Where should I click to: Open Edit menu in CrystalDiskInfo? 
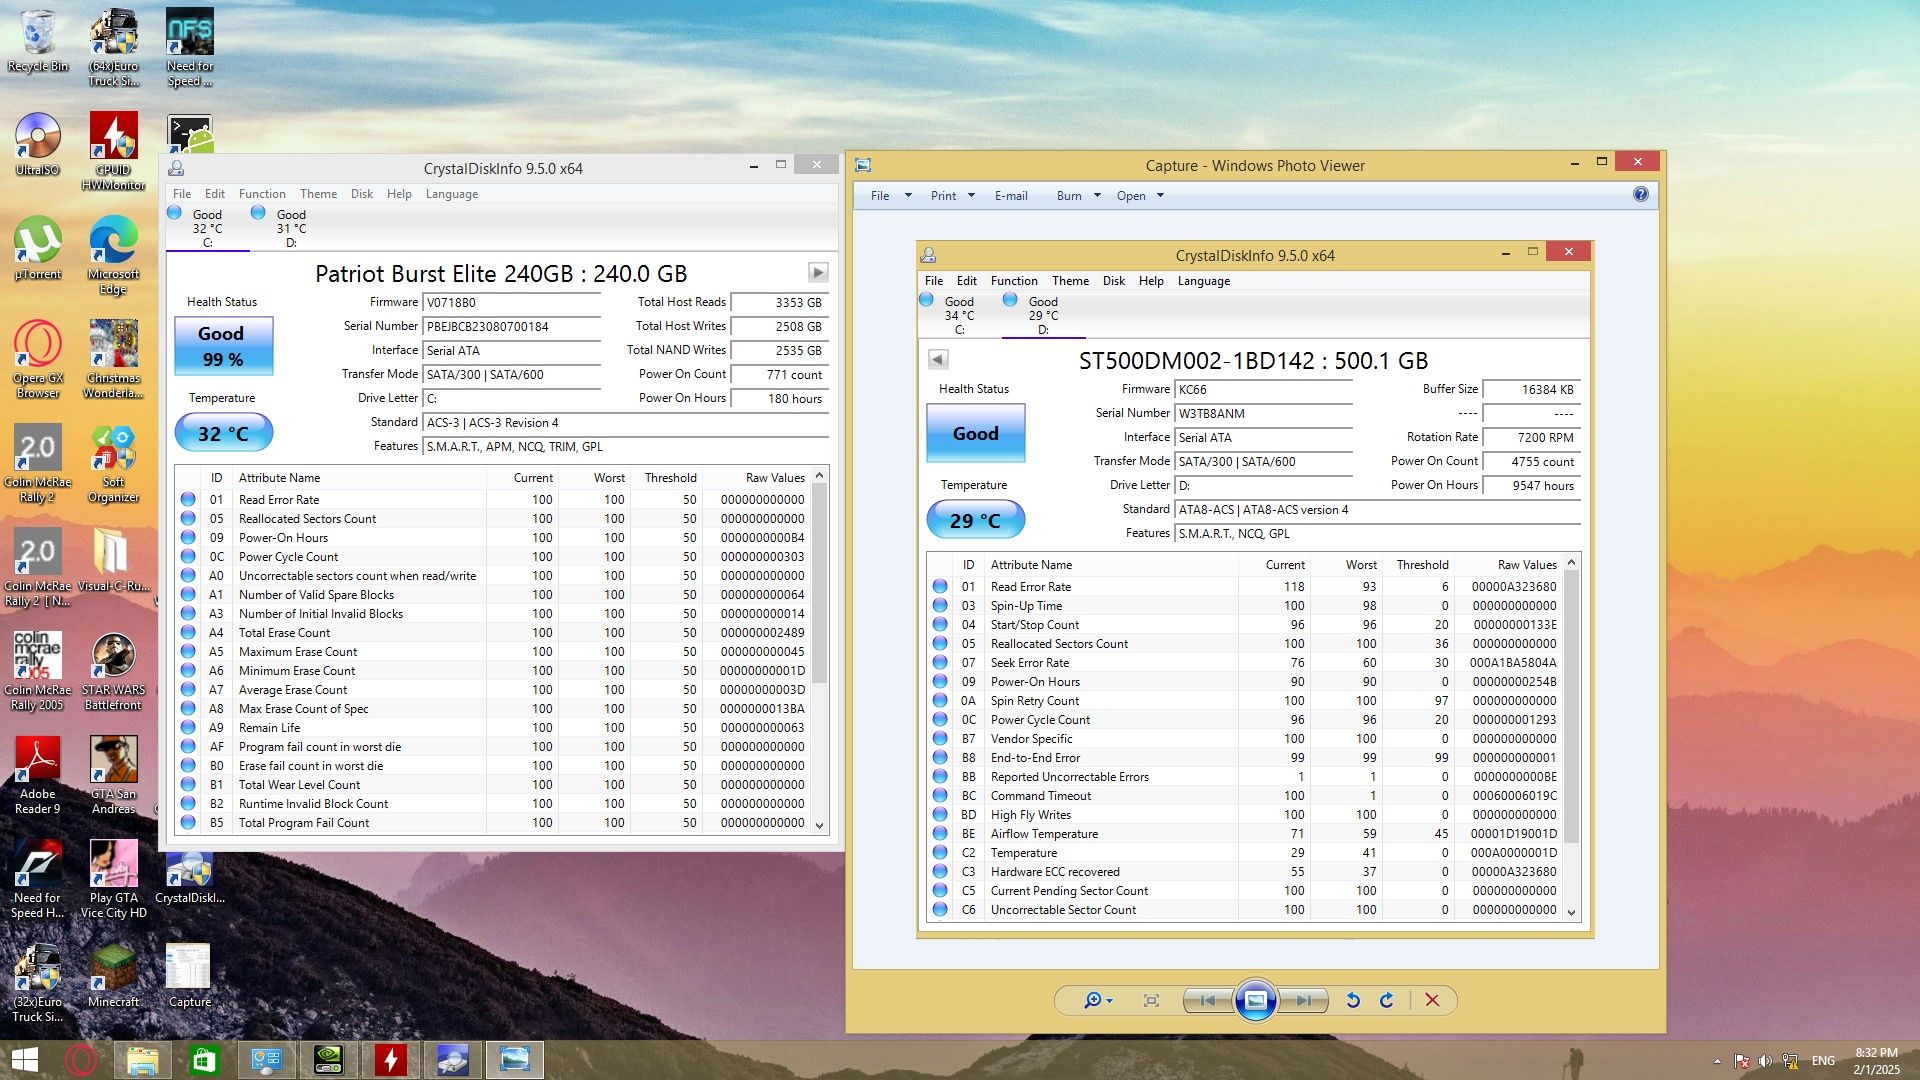tap(215, 194)
